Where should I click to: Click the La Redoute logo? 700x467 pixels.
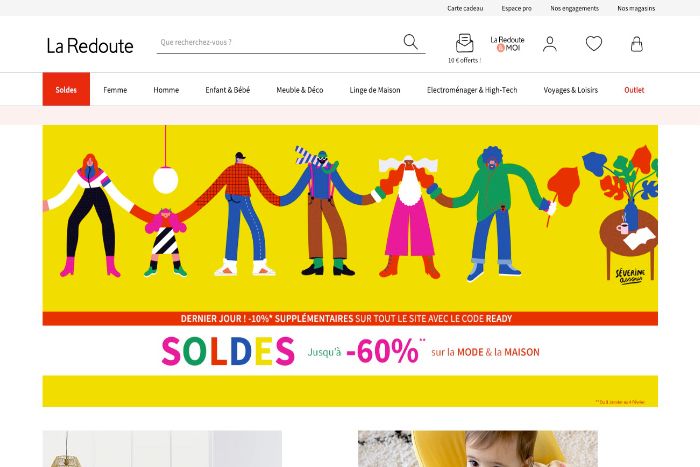(x=90, y=46)
